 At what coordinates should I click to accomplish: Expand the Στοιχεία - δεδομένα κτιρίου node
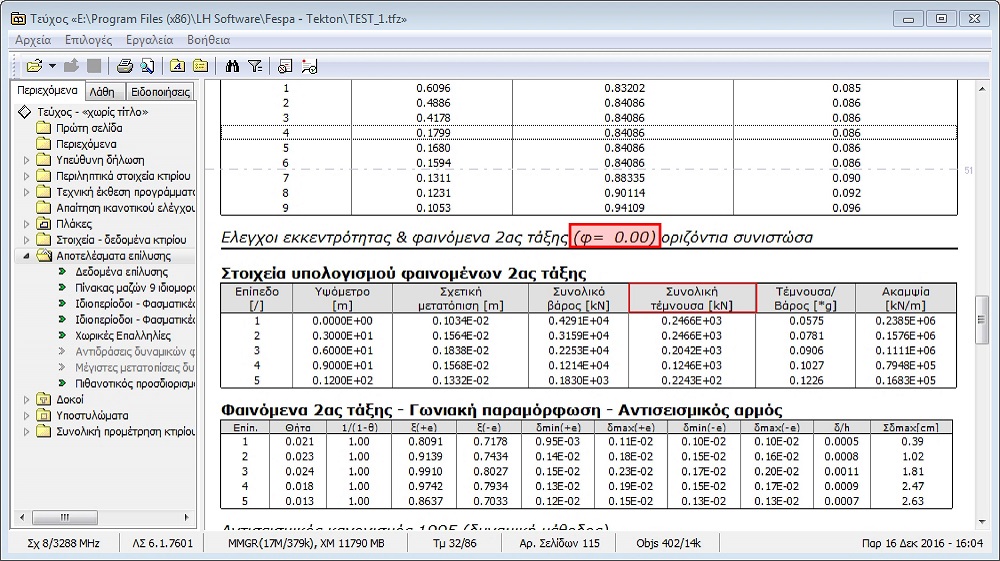pyautogui.click(x=26, y=240)
